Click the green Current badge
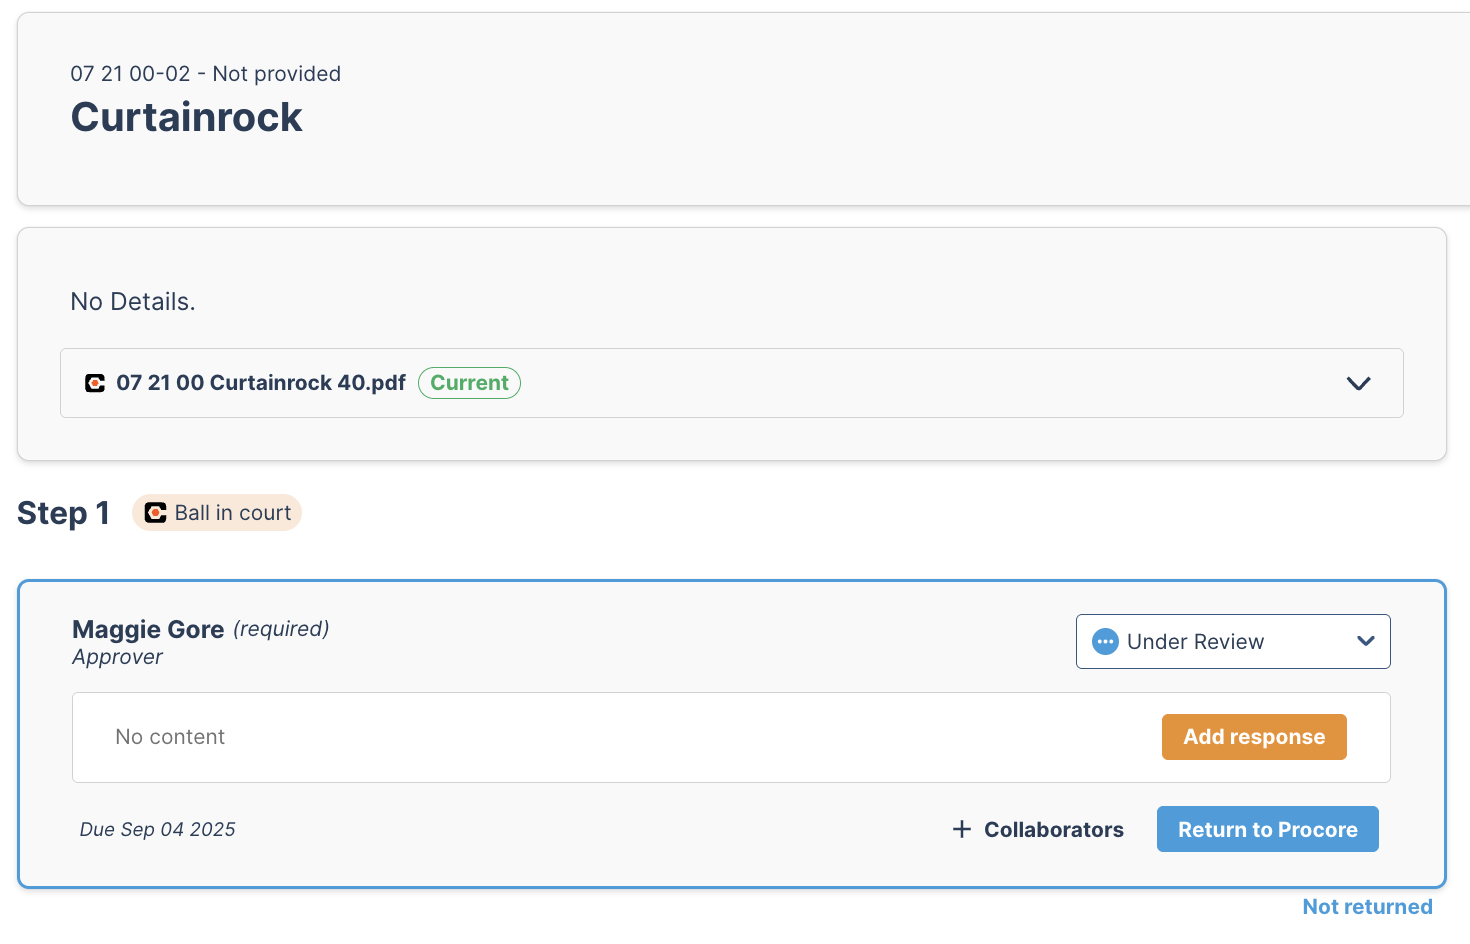Image resolution: width=1470 pixels, height=944 pixels. click(x=469, y=383)
